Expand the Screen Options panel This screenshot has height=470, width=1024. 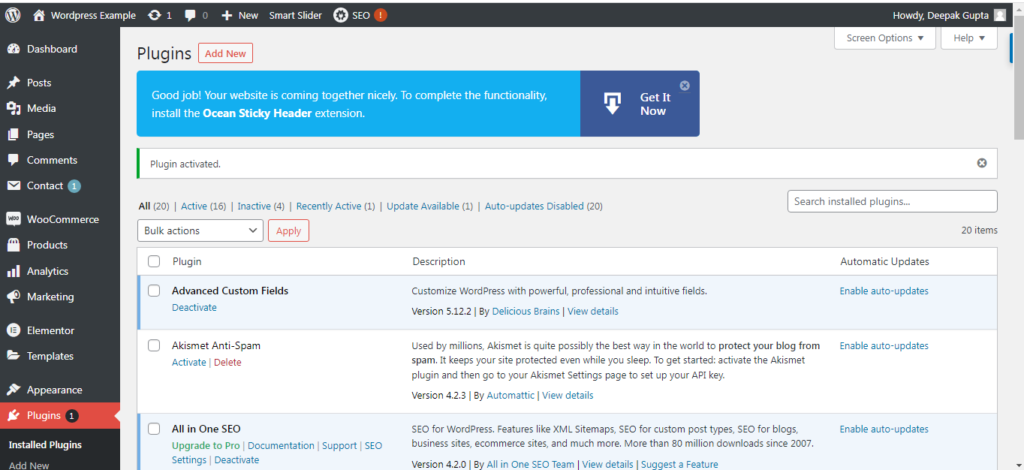(885, 38)
